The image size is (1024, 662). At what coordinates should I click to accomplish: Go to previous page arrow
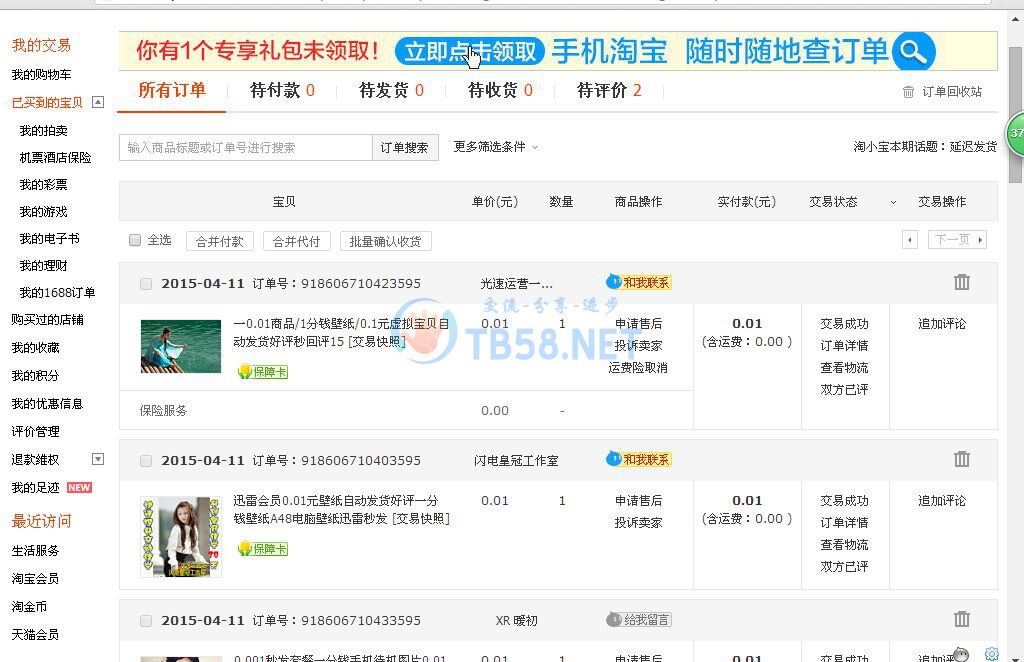910,240
